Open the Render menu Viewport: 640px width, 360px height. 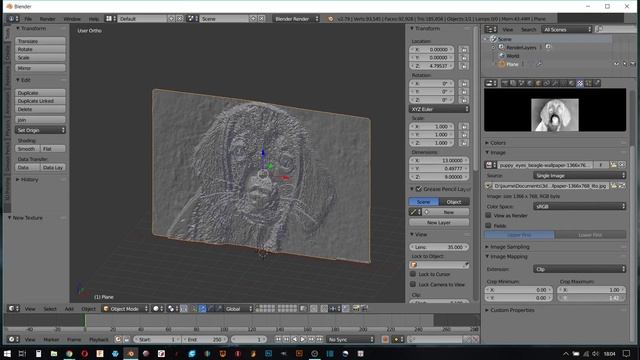[47, 19]
